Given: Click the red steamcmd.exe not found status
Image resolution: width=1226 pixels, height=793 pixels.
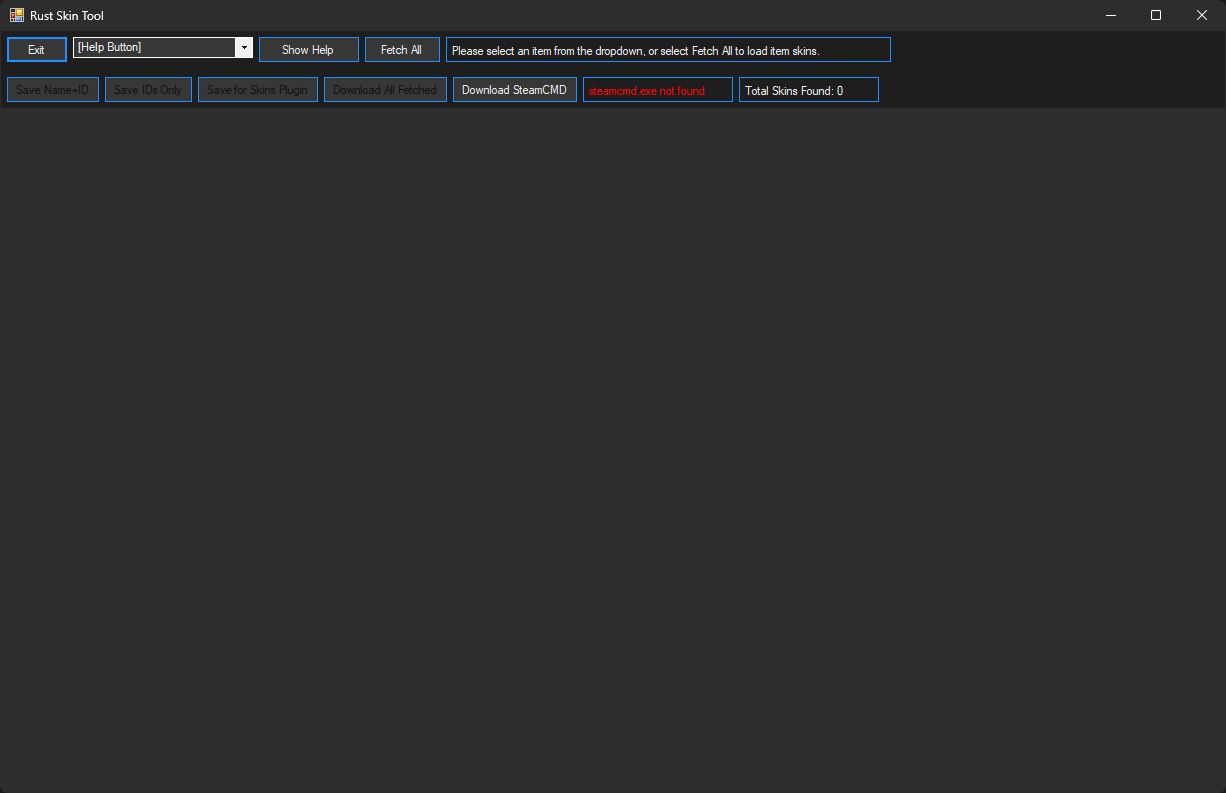Looking at the screenshot, I should coord(657,90).
